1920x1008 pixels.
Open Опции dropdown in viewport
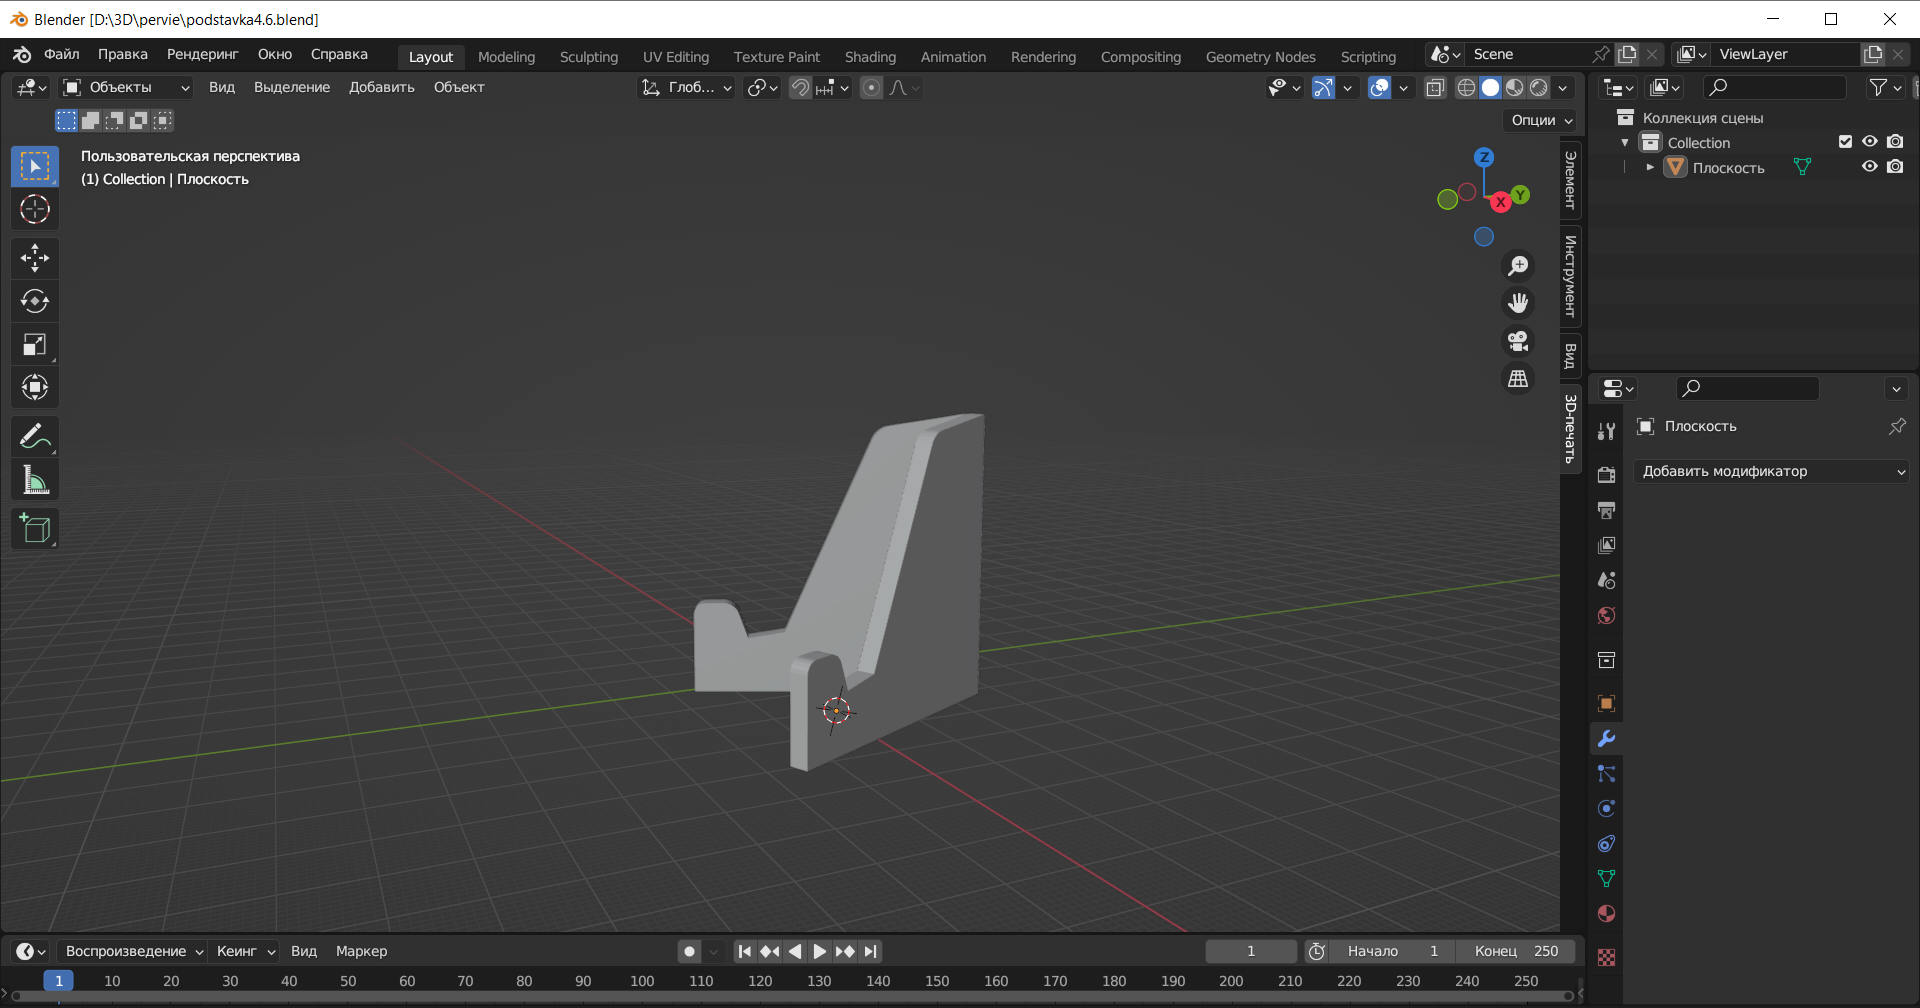tap(1541, 120)
